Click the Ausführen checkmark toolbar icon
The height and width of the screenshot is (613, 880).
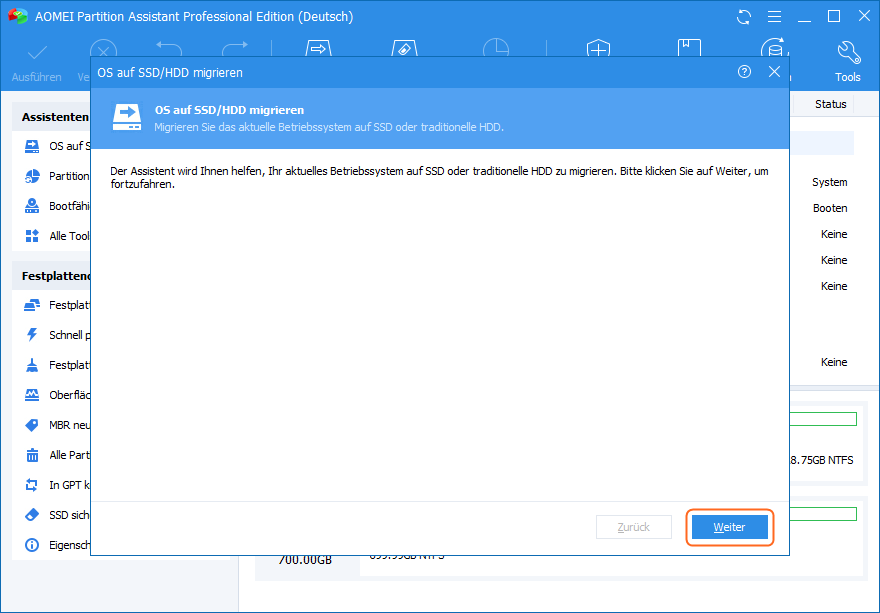pyautogui.click(x=37, y=53)
